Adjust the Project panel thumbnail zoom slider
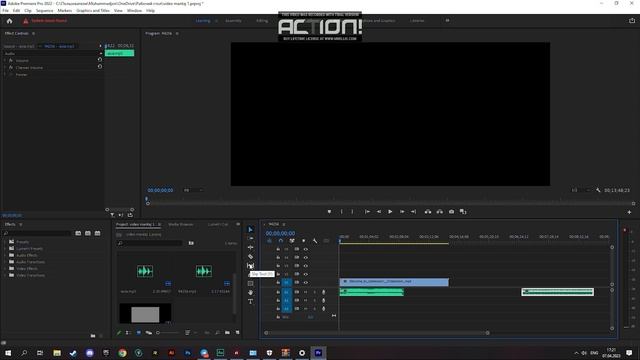 168,333
